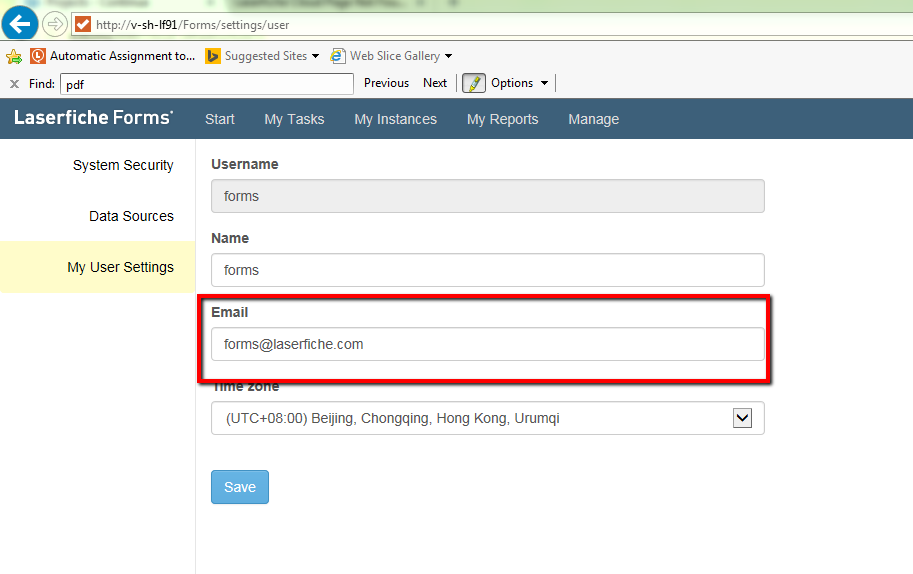Select Data Sources in sidebar
Image resolution: width=913 pixels, height=574 pixels.
[131, 216]
